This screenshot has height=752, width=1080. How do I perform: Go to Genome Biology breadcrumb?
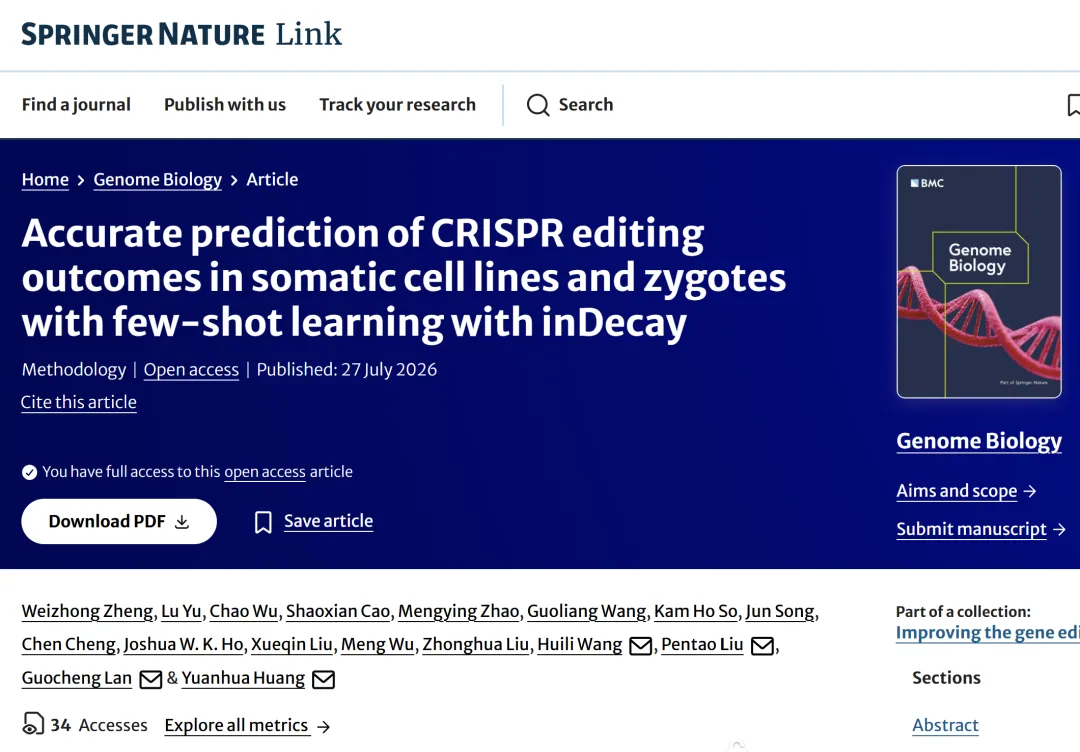(x=158, y=180)
